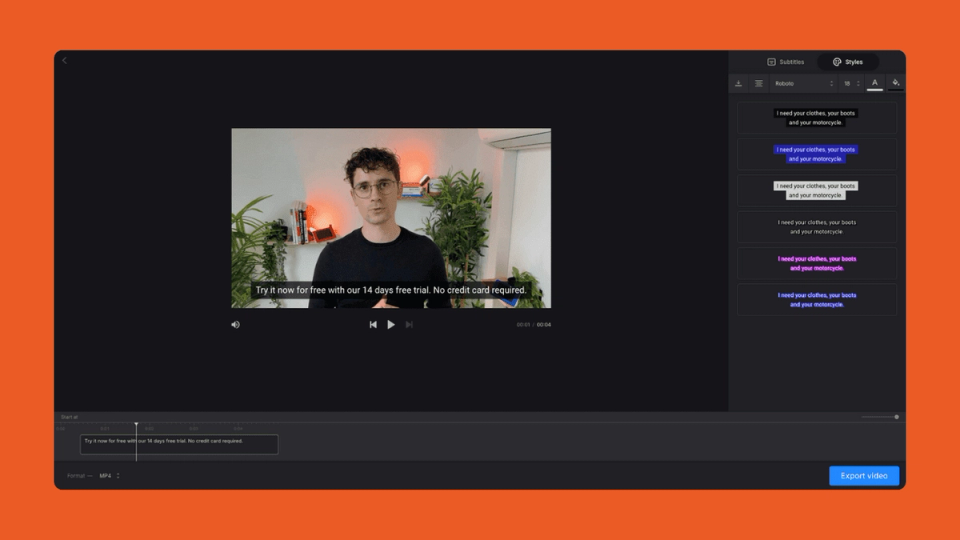This screenshot has width=960, height=540.
Task: Set subtitle vertical position to bottom
Action: point(738,83)
